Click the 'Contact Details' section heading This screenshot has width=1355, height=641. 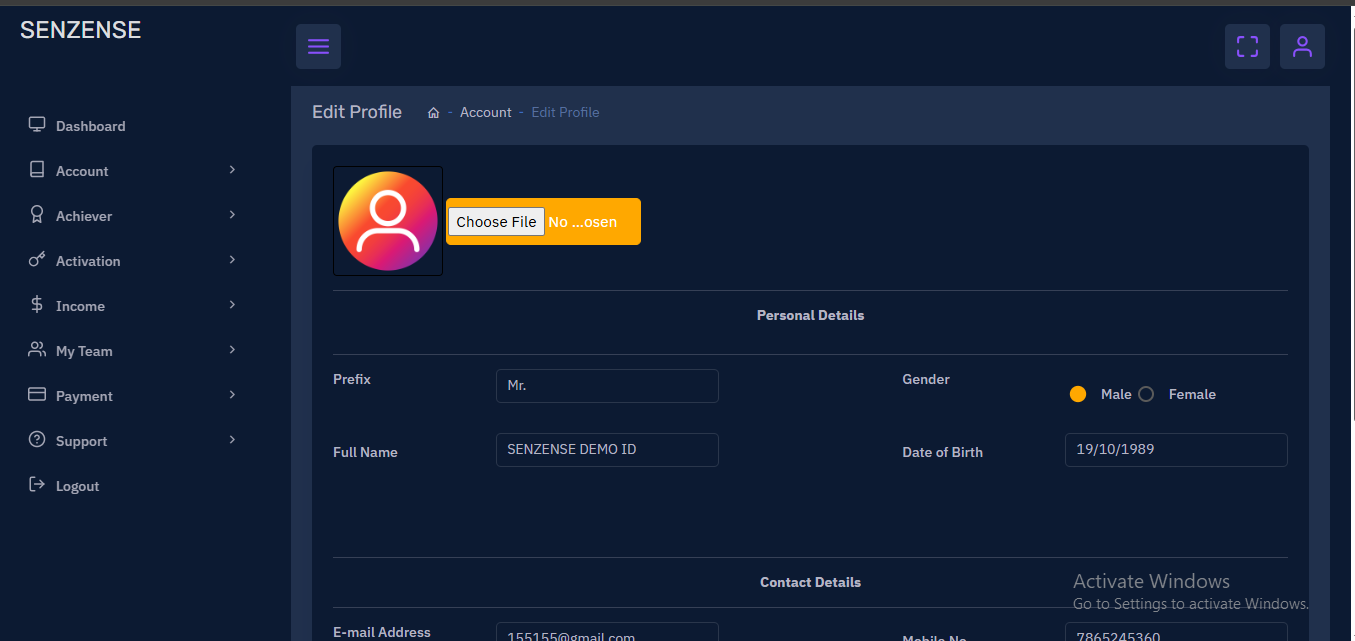coord(810,582)
